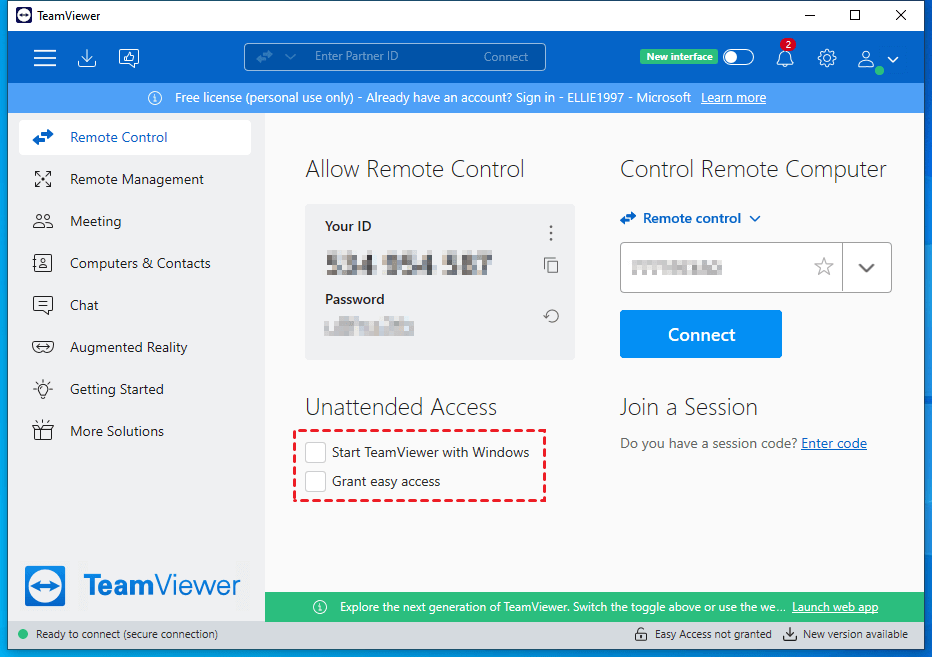
Task: Click the Enter code link
Action: [834, 443]
